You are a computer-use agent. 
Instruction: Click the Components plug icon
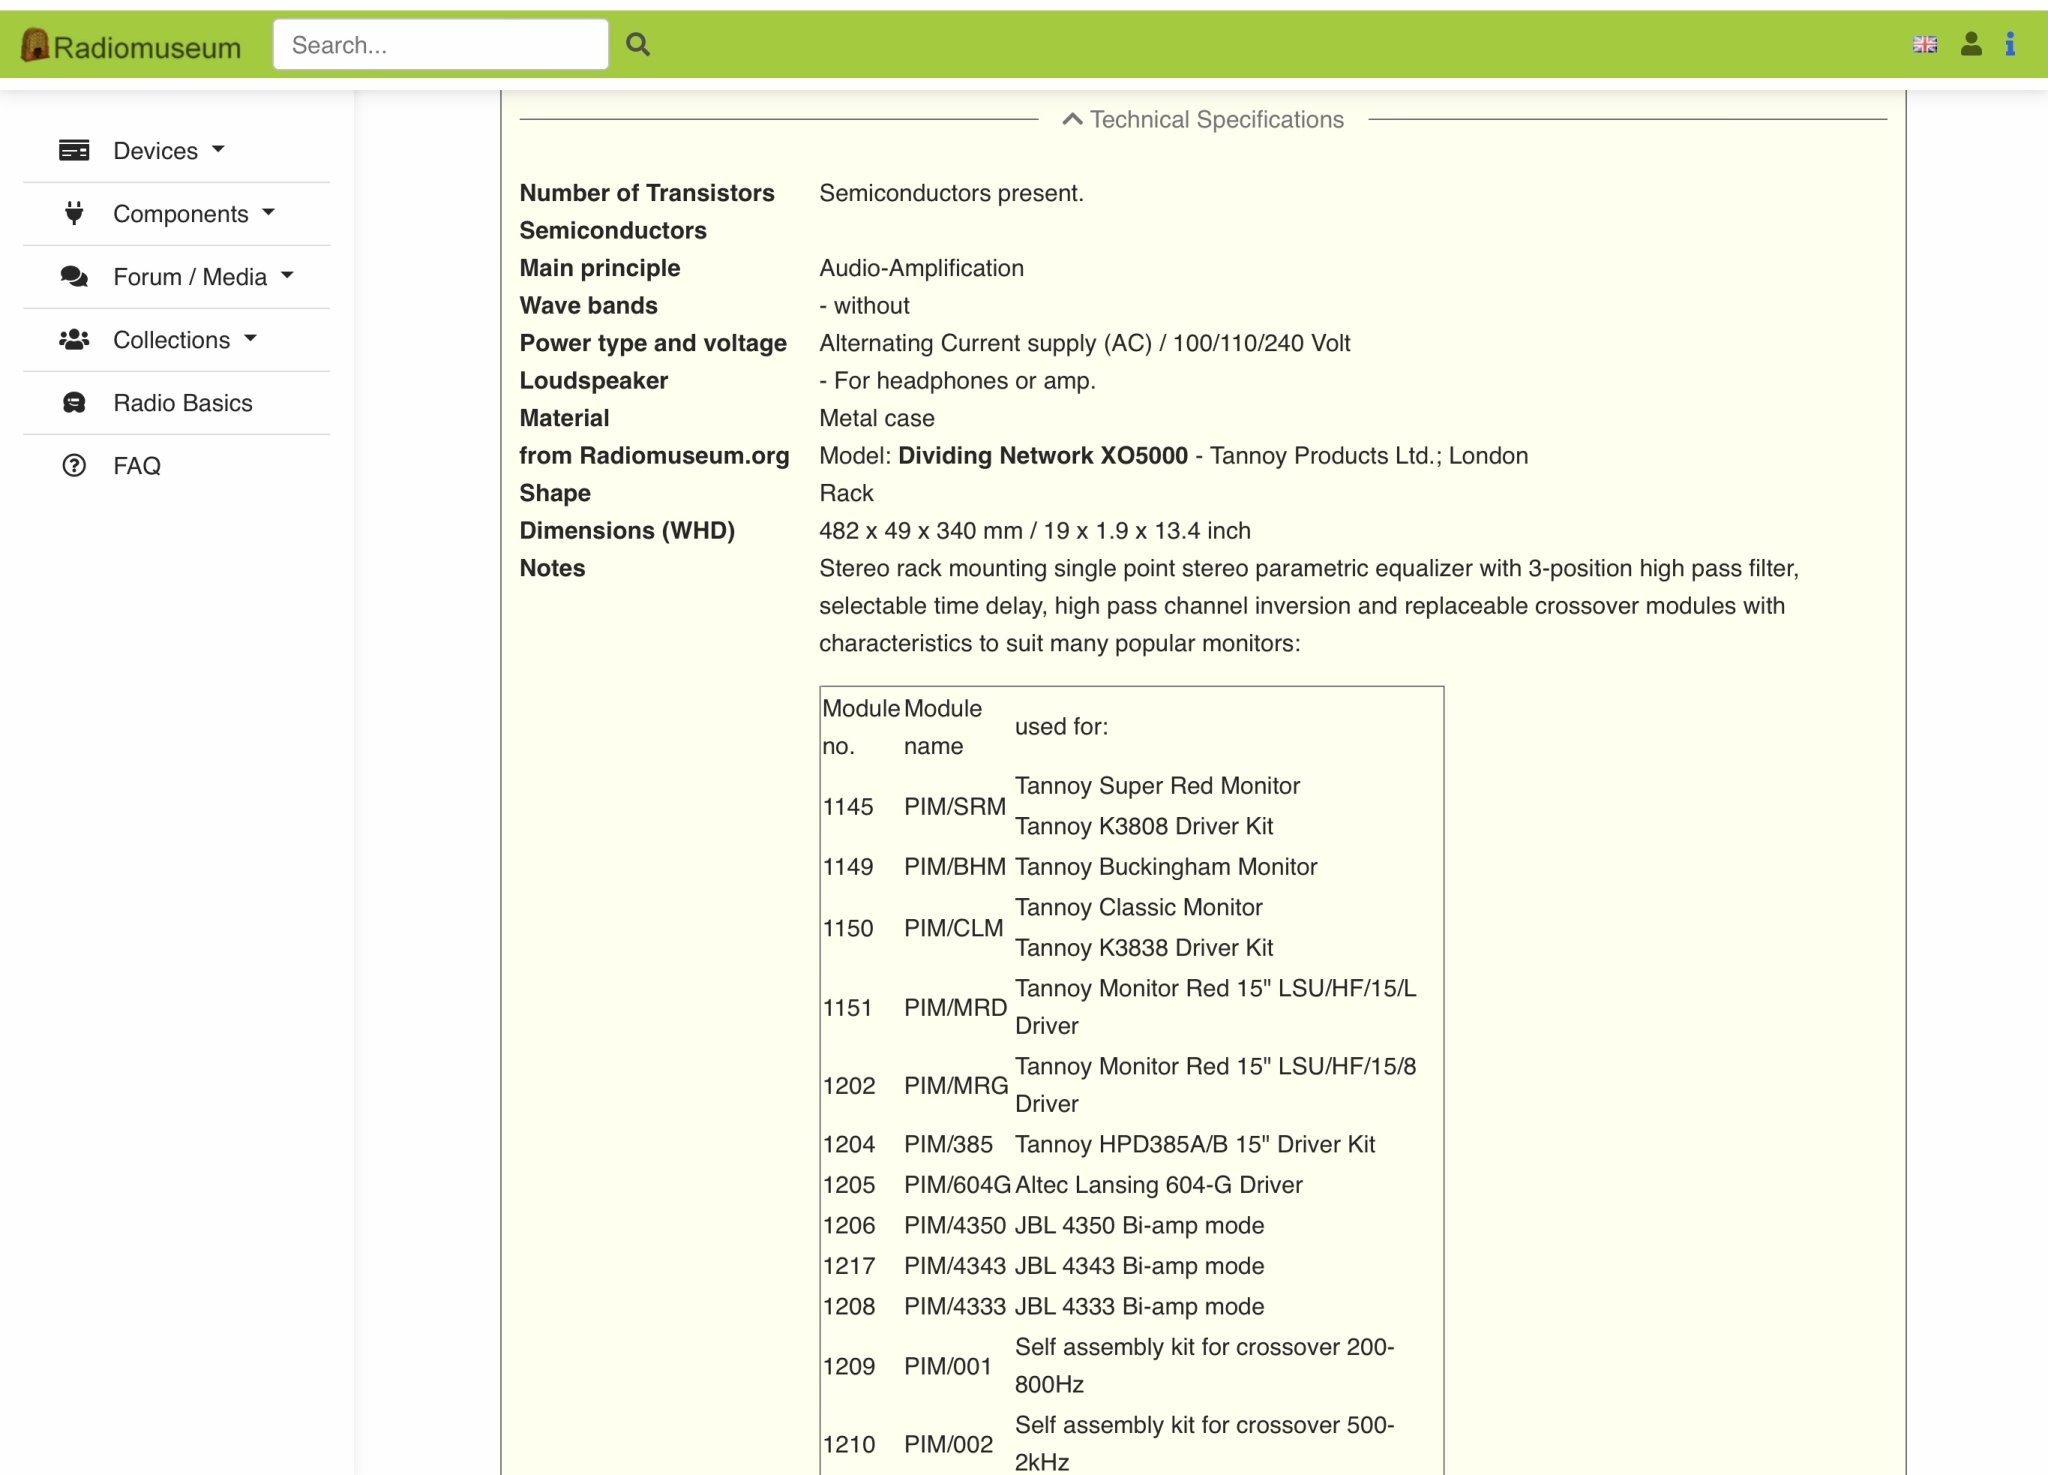74,213
